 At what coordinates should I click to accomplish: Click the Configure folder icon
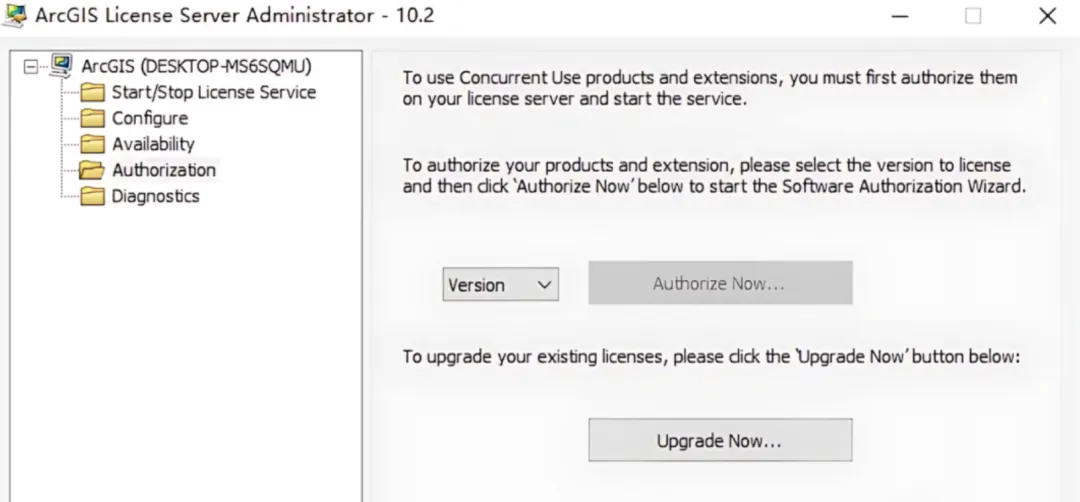click(x=93, y=118)
